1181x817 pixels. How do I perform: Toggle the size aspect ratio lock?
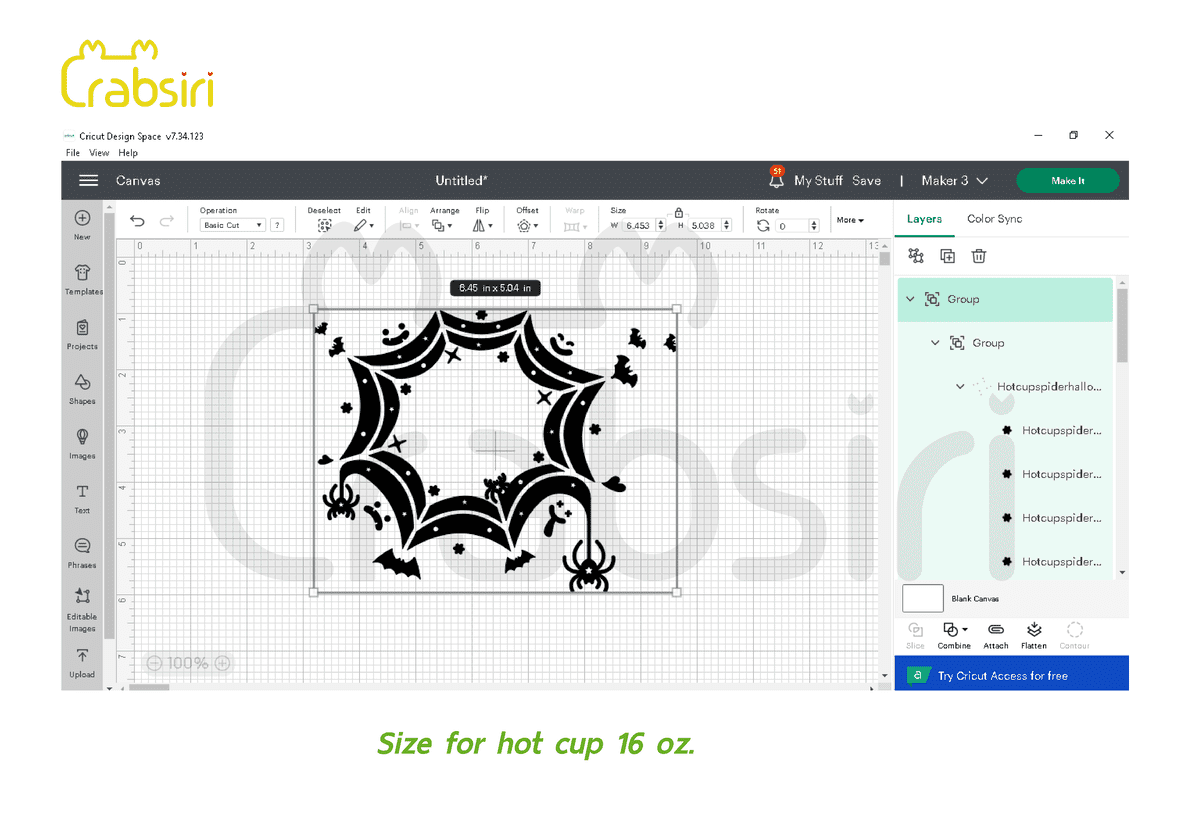tap(679, 213)
